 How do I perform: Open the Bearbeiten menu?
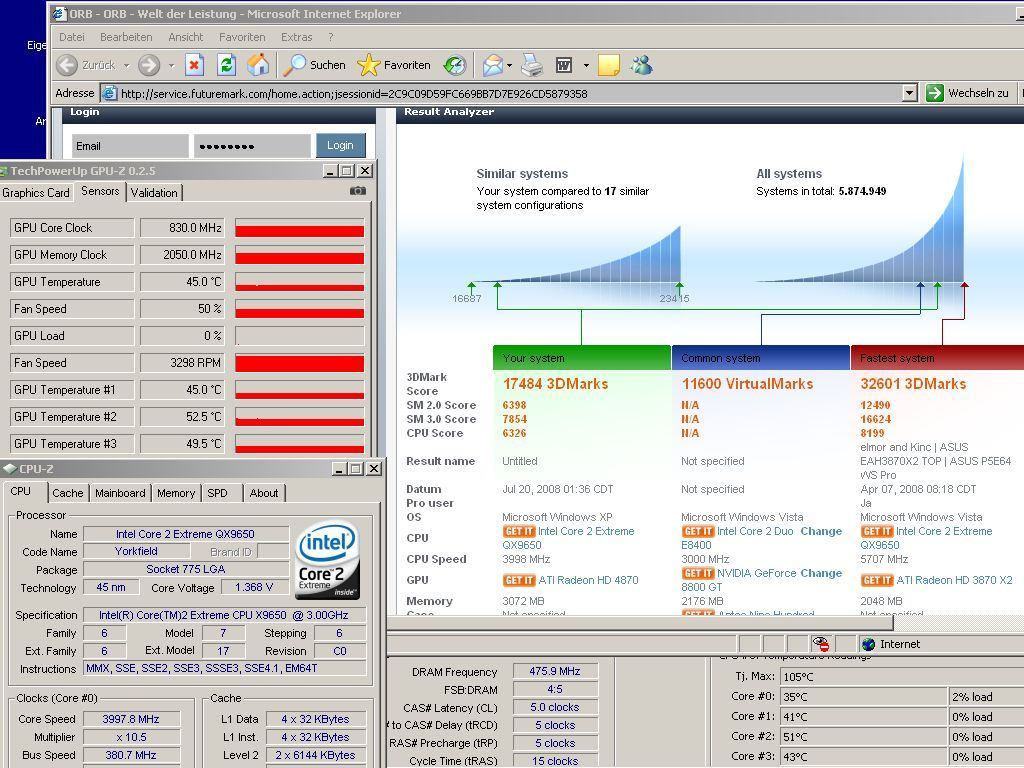point(126,37)
